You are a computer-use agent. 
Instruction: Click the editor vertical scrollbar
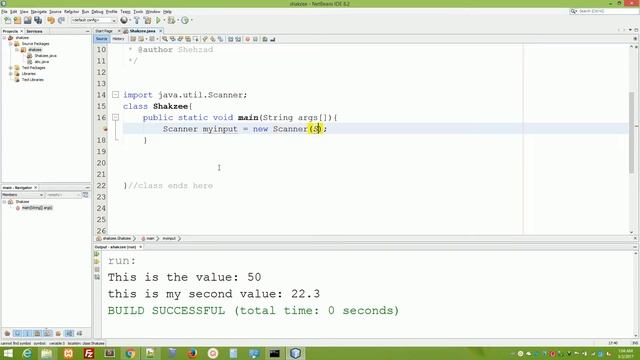[632, 133]
